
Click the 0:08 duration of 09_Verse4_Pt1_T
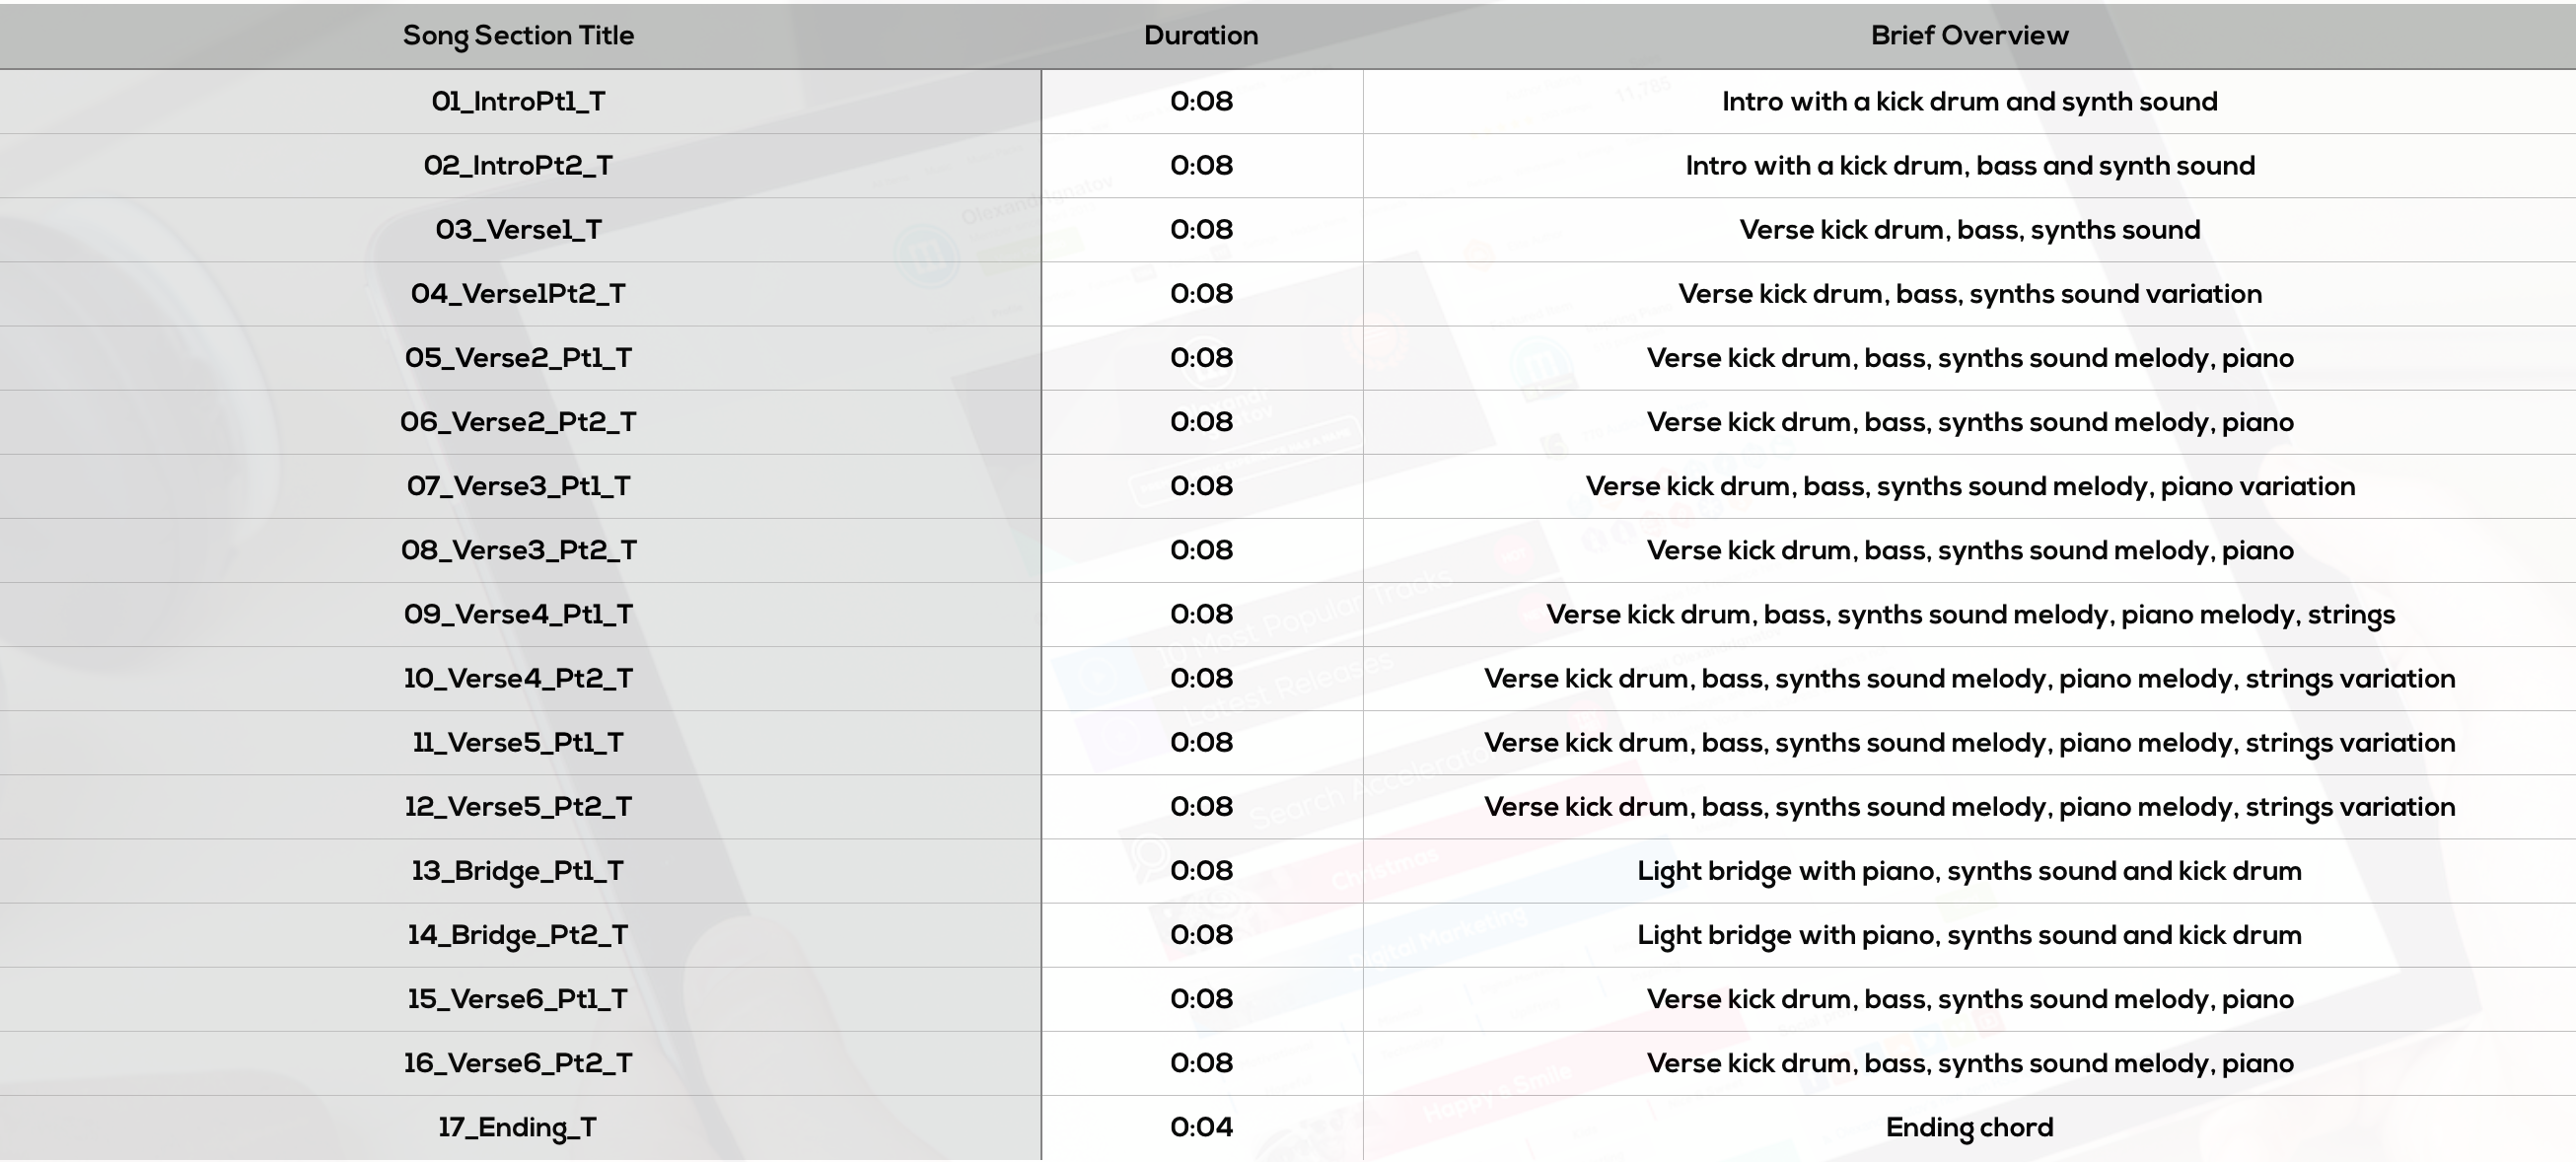1201,613
